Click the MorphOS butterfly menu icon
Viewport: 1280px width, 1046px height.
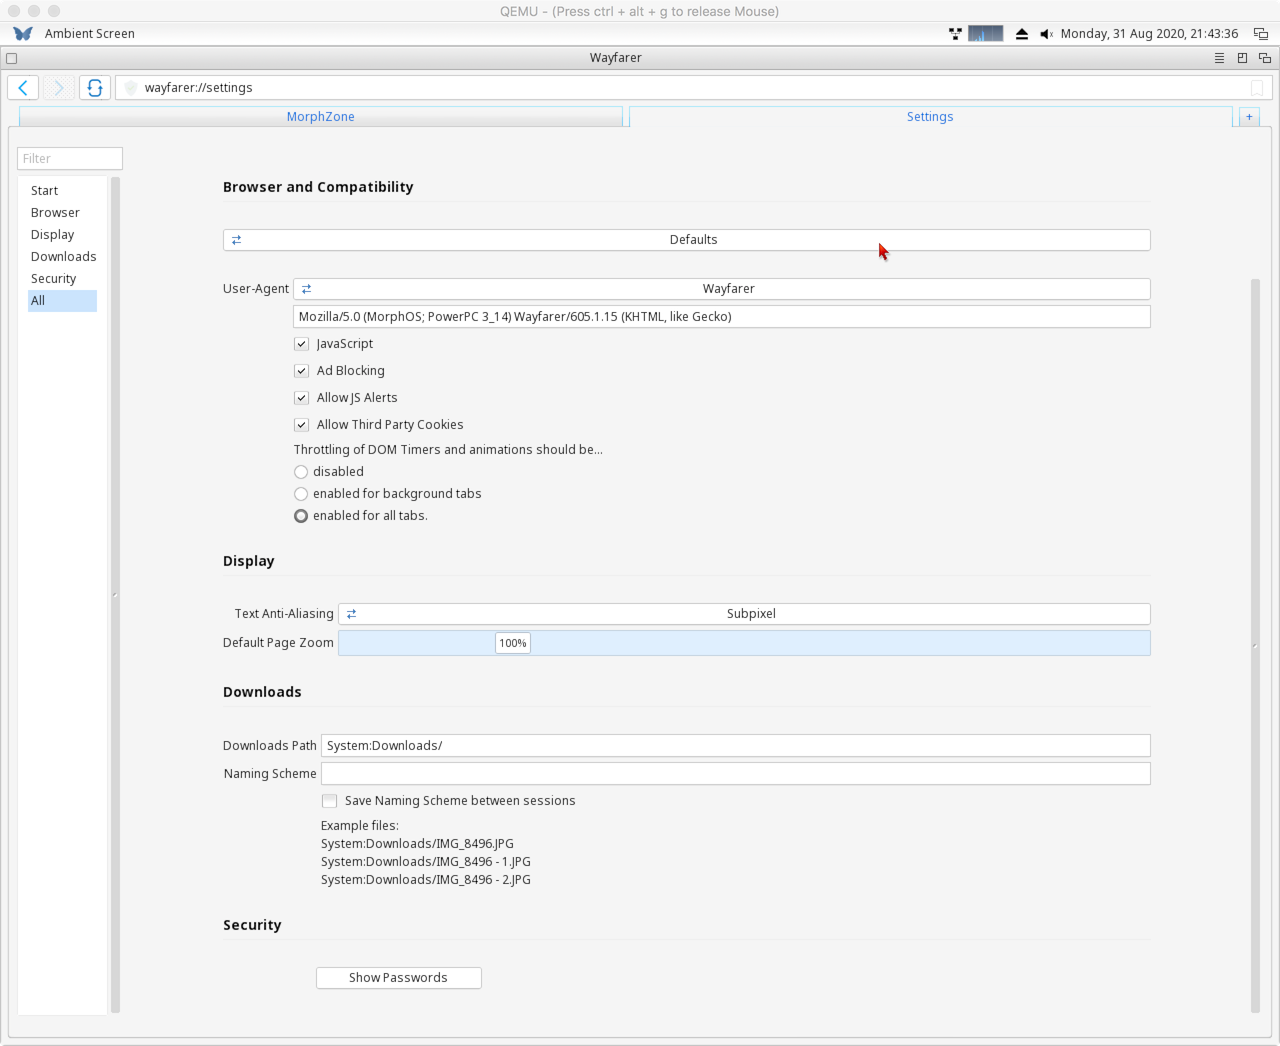(x=23, y=34)
